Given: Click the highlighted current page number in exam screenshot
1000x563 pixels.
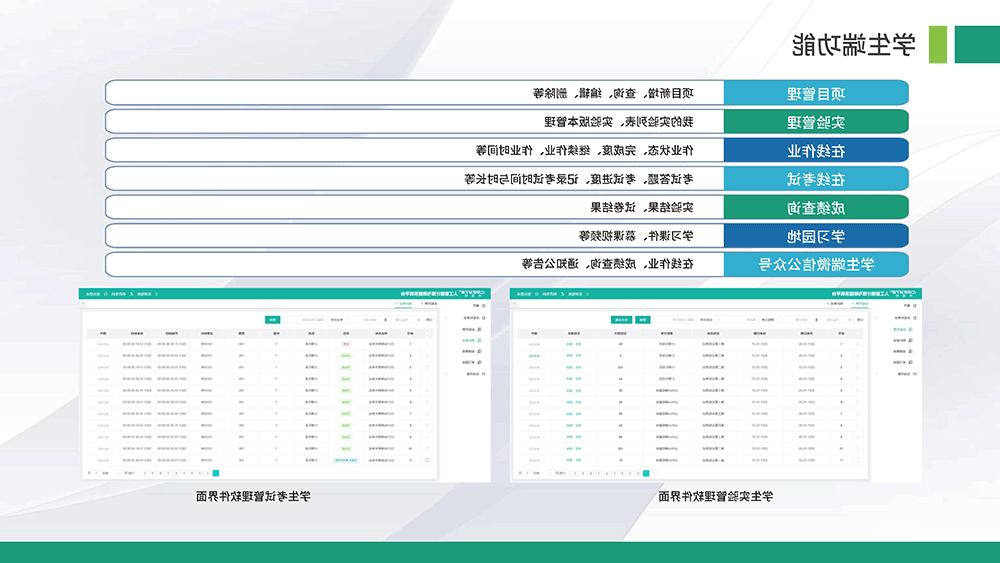Looking at the screenshot, I should (x=216, y=473).
